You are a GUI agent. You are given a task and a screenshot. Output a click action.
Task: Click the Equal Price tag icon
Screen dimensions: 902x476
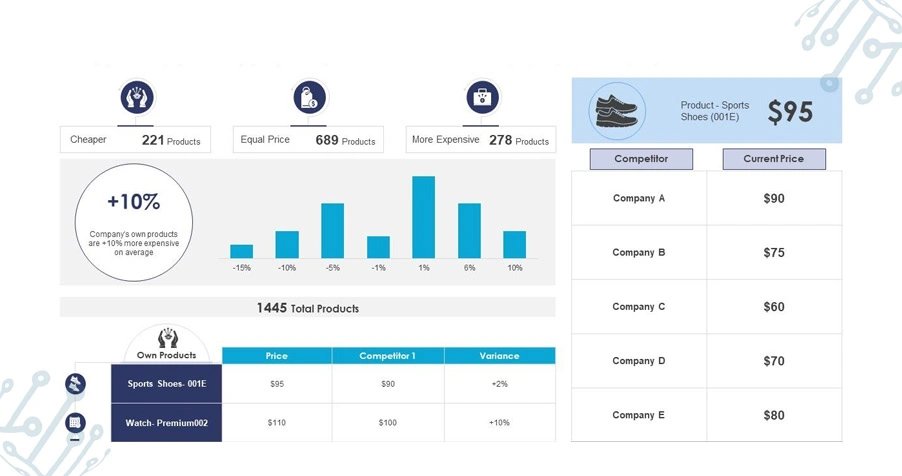point(309,97)
